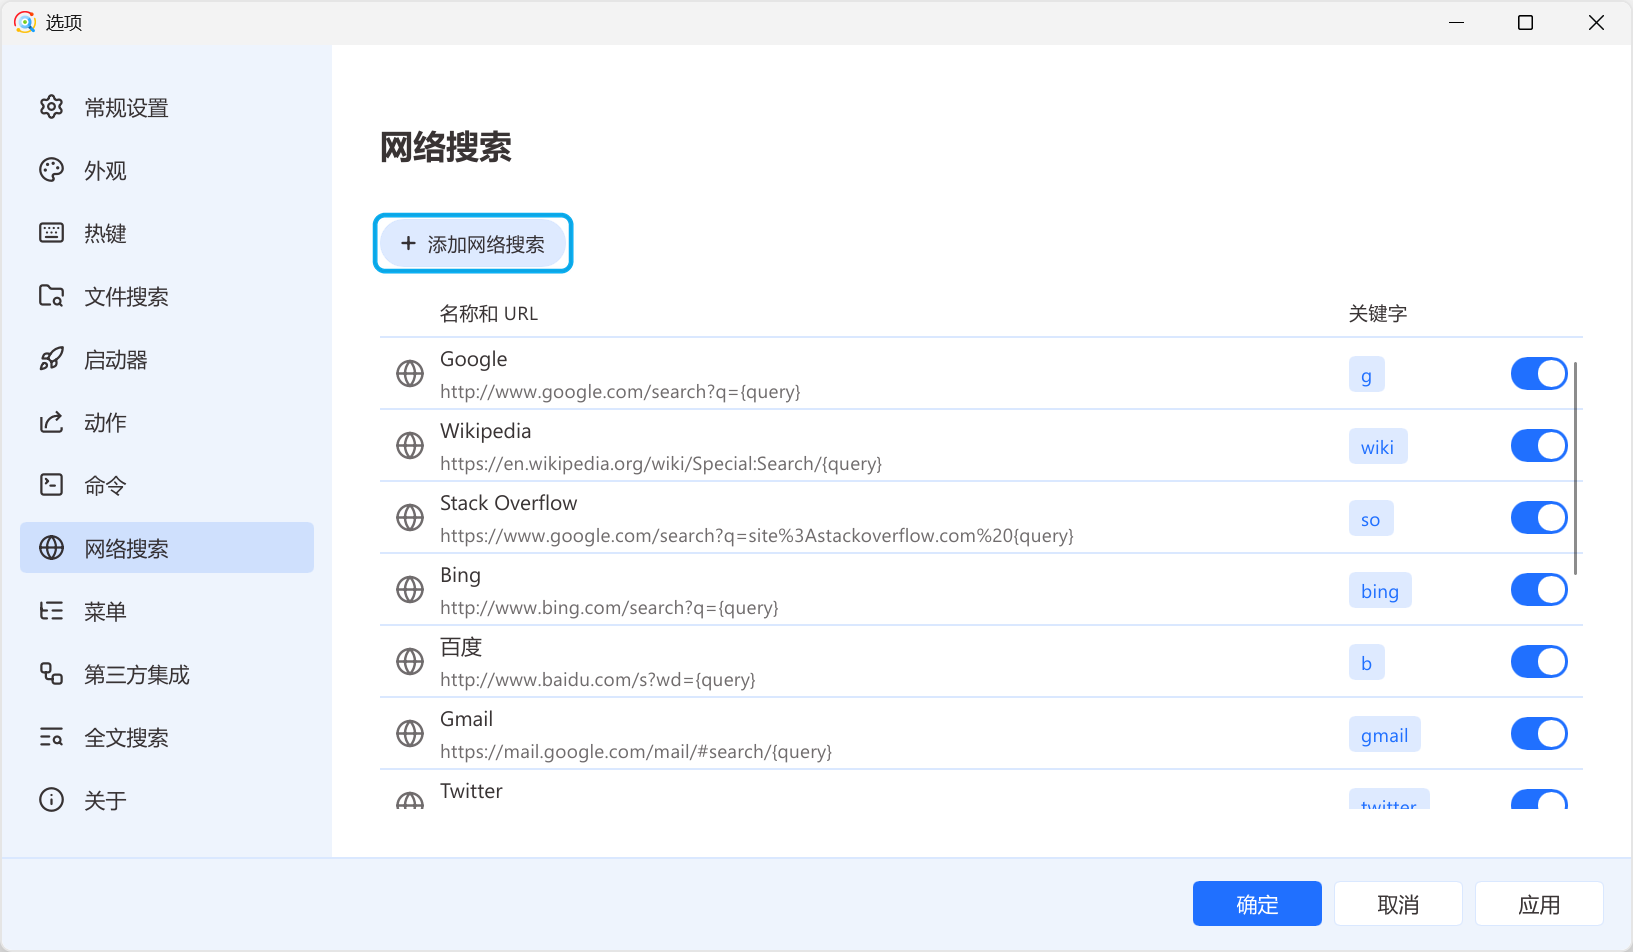Click the Stack Overflow search URL text
Screen dimensions: 1633x952
coord(757,536)
